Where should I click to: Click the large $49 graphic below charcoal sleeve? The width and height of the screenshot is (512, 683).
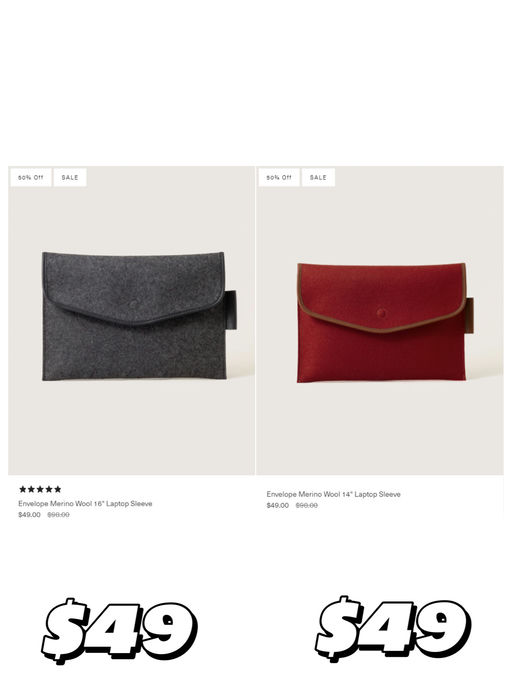(120, 630)
